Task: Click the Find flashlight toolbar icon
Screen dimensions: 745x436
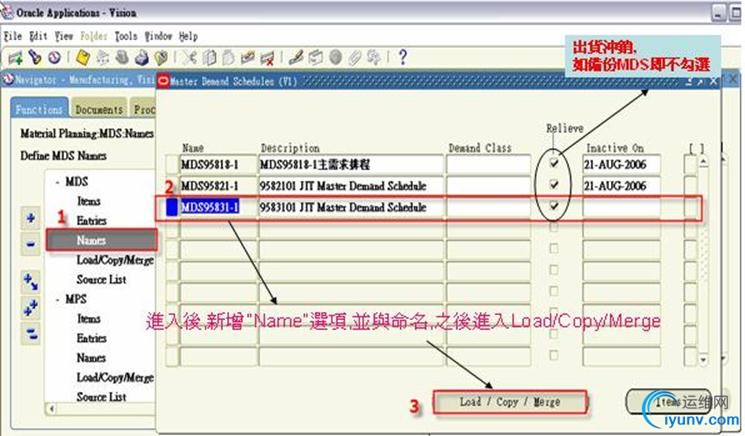Action: [35, 57]
